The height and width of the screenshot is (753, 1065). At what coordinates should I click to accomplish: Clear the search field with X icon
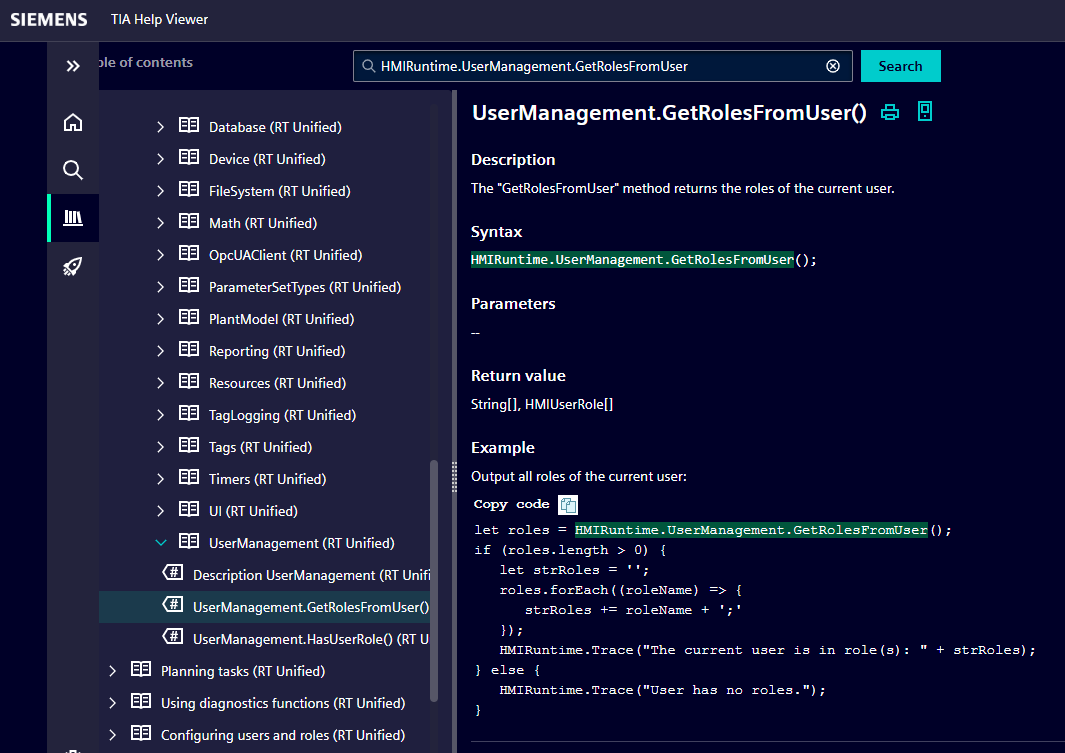click(x=832, y=66)
